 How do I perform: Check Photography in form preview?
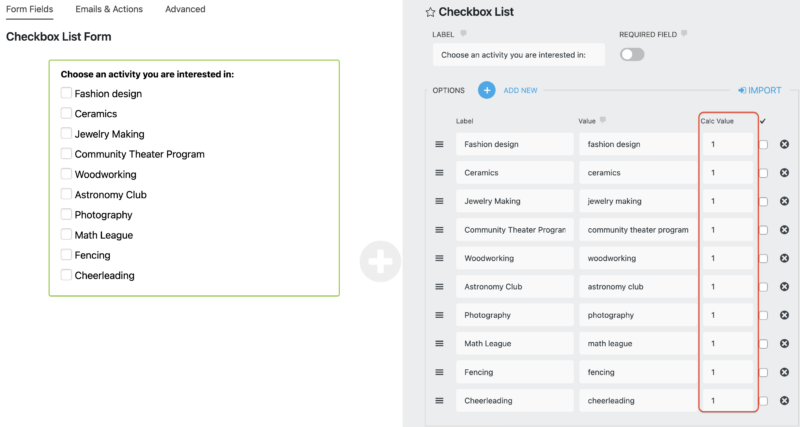coord(66,214)
